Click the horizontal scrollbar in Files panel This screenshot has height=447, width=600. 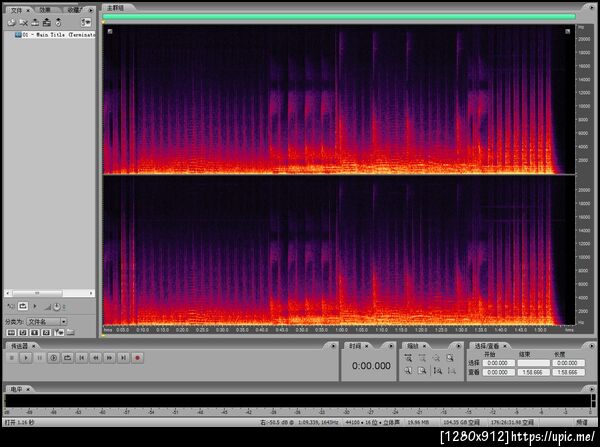click(37, 293)
